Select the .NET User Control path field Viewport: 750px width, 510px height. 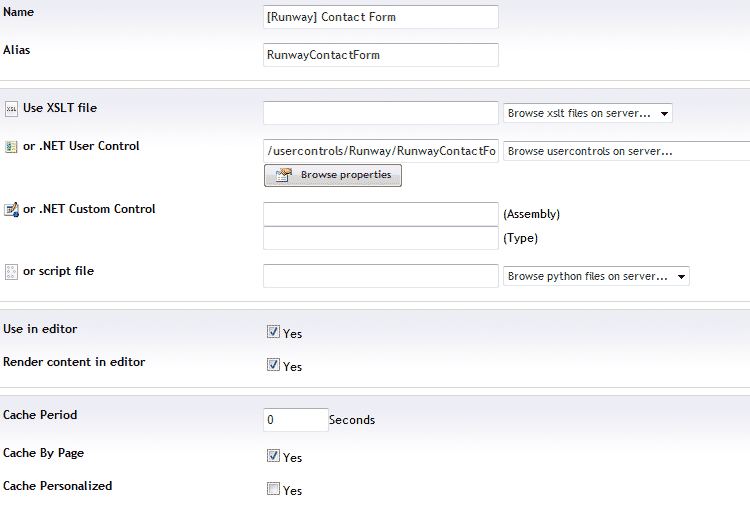(381, 151)
